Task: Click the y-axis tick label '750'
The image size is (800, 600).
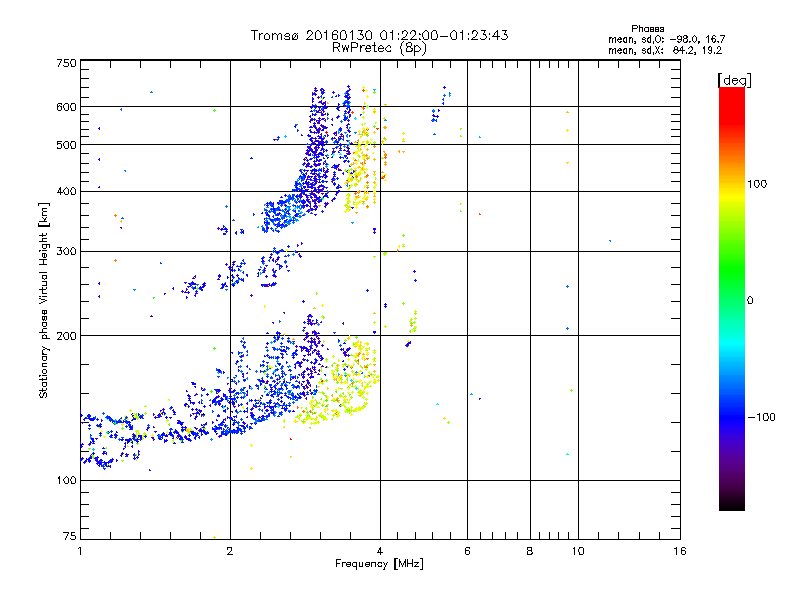Action: point(66,63)
